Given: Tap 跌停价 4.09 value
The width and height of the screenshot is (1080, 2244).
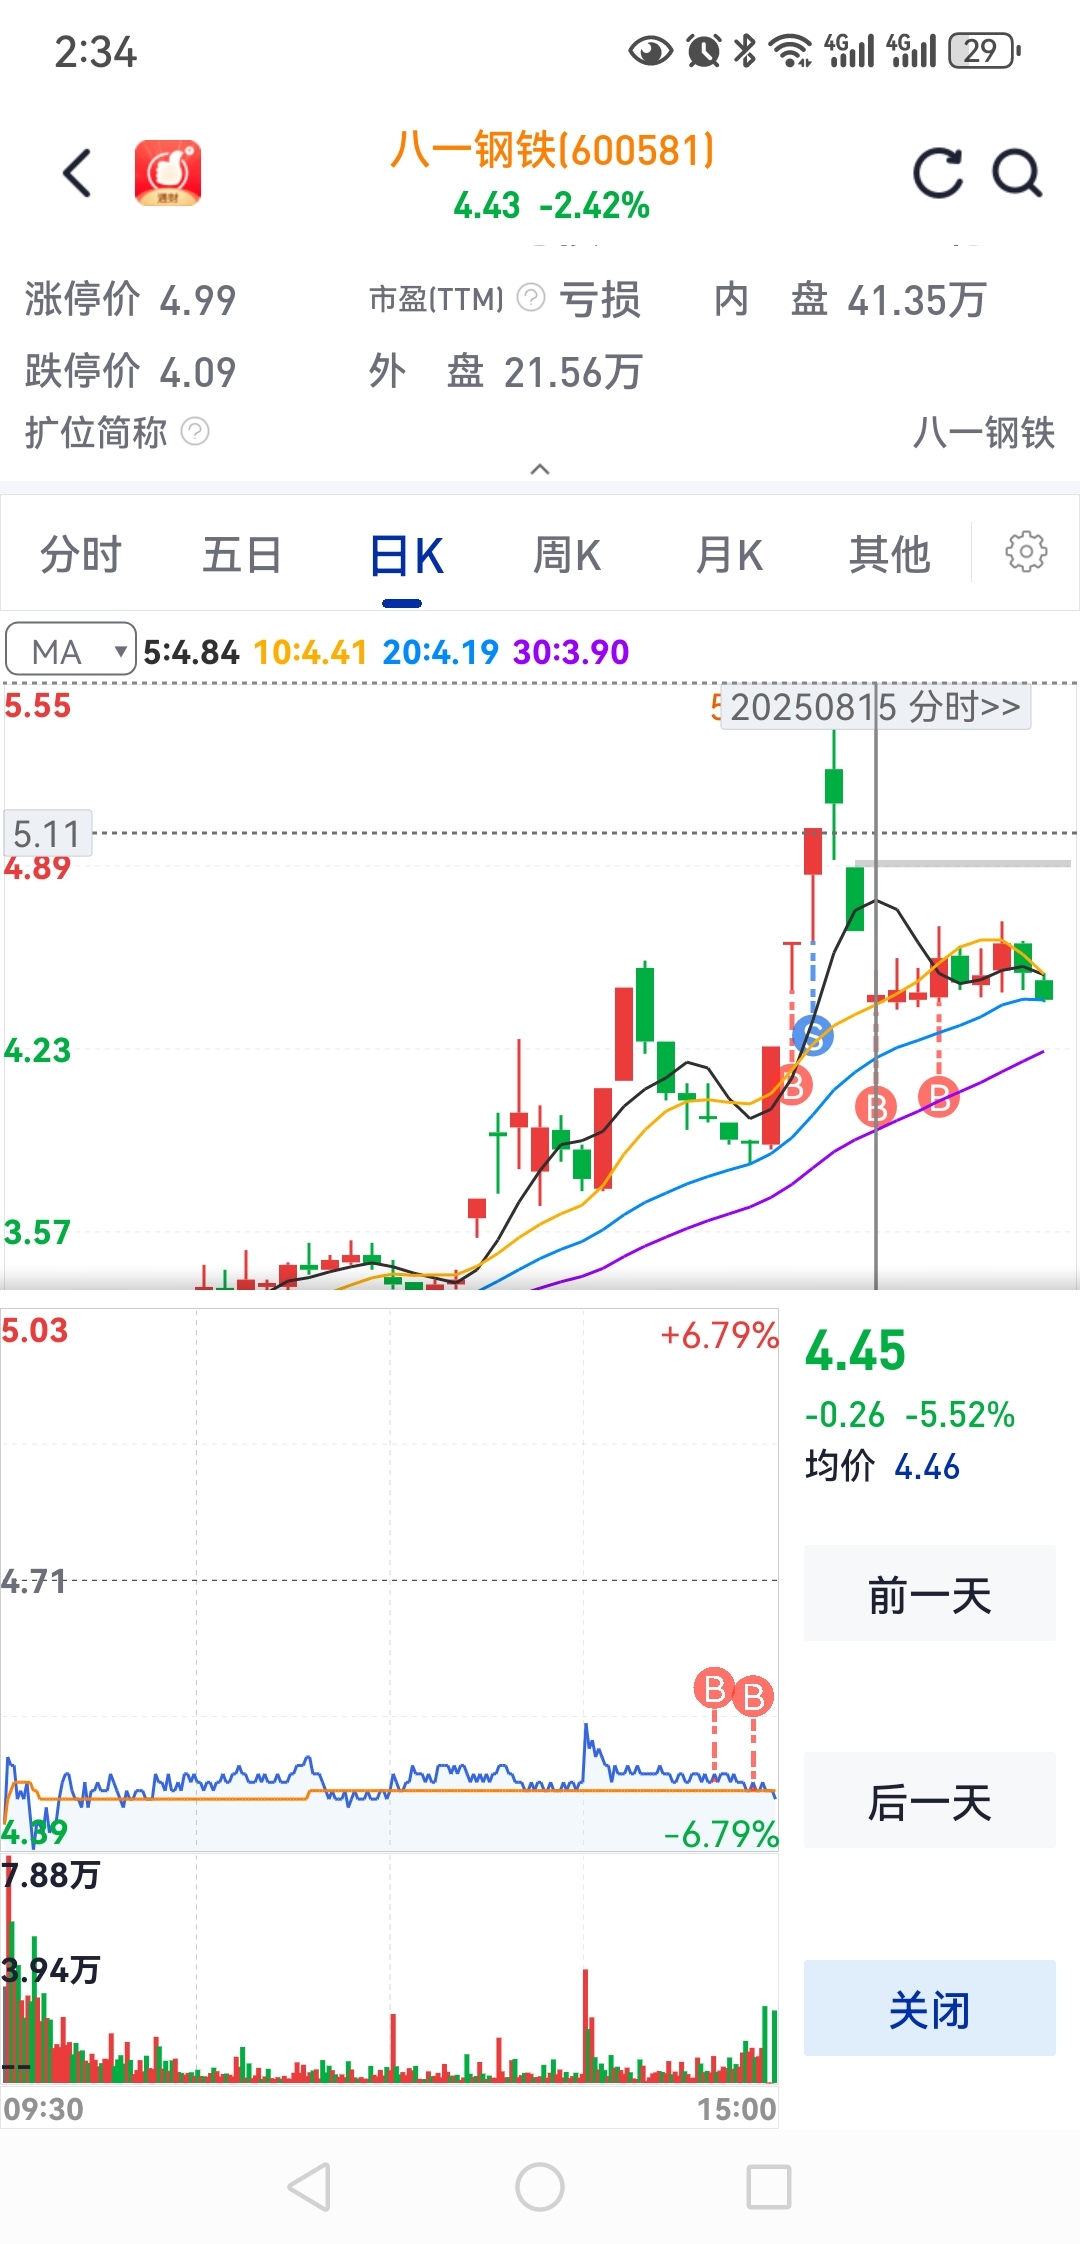Looking at the screenshot, I should click(x=198, y=372).
